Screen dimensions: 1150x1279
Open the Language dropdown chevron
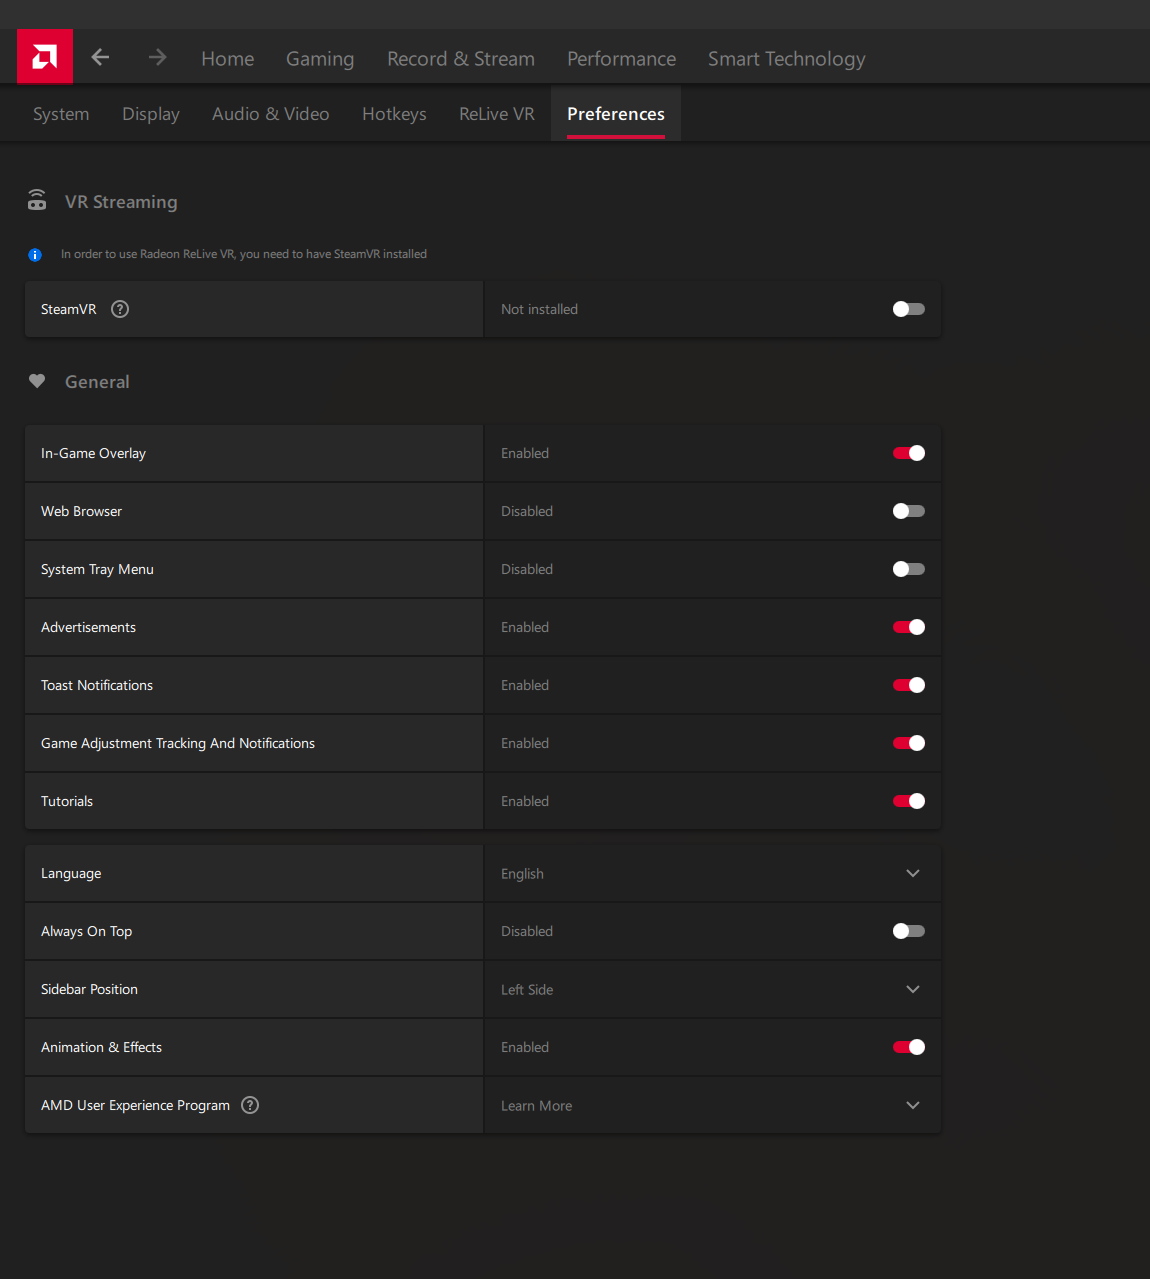913,873
